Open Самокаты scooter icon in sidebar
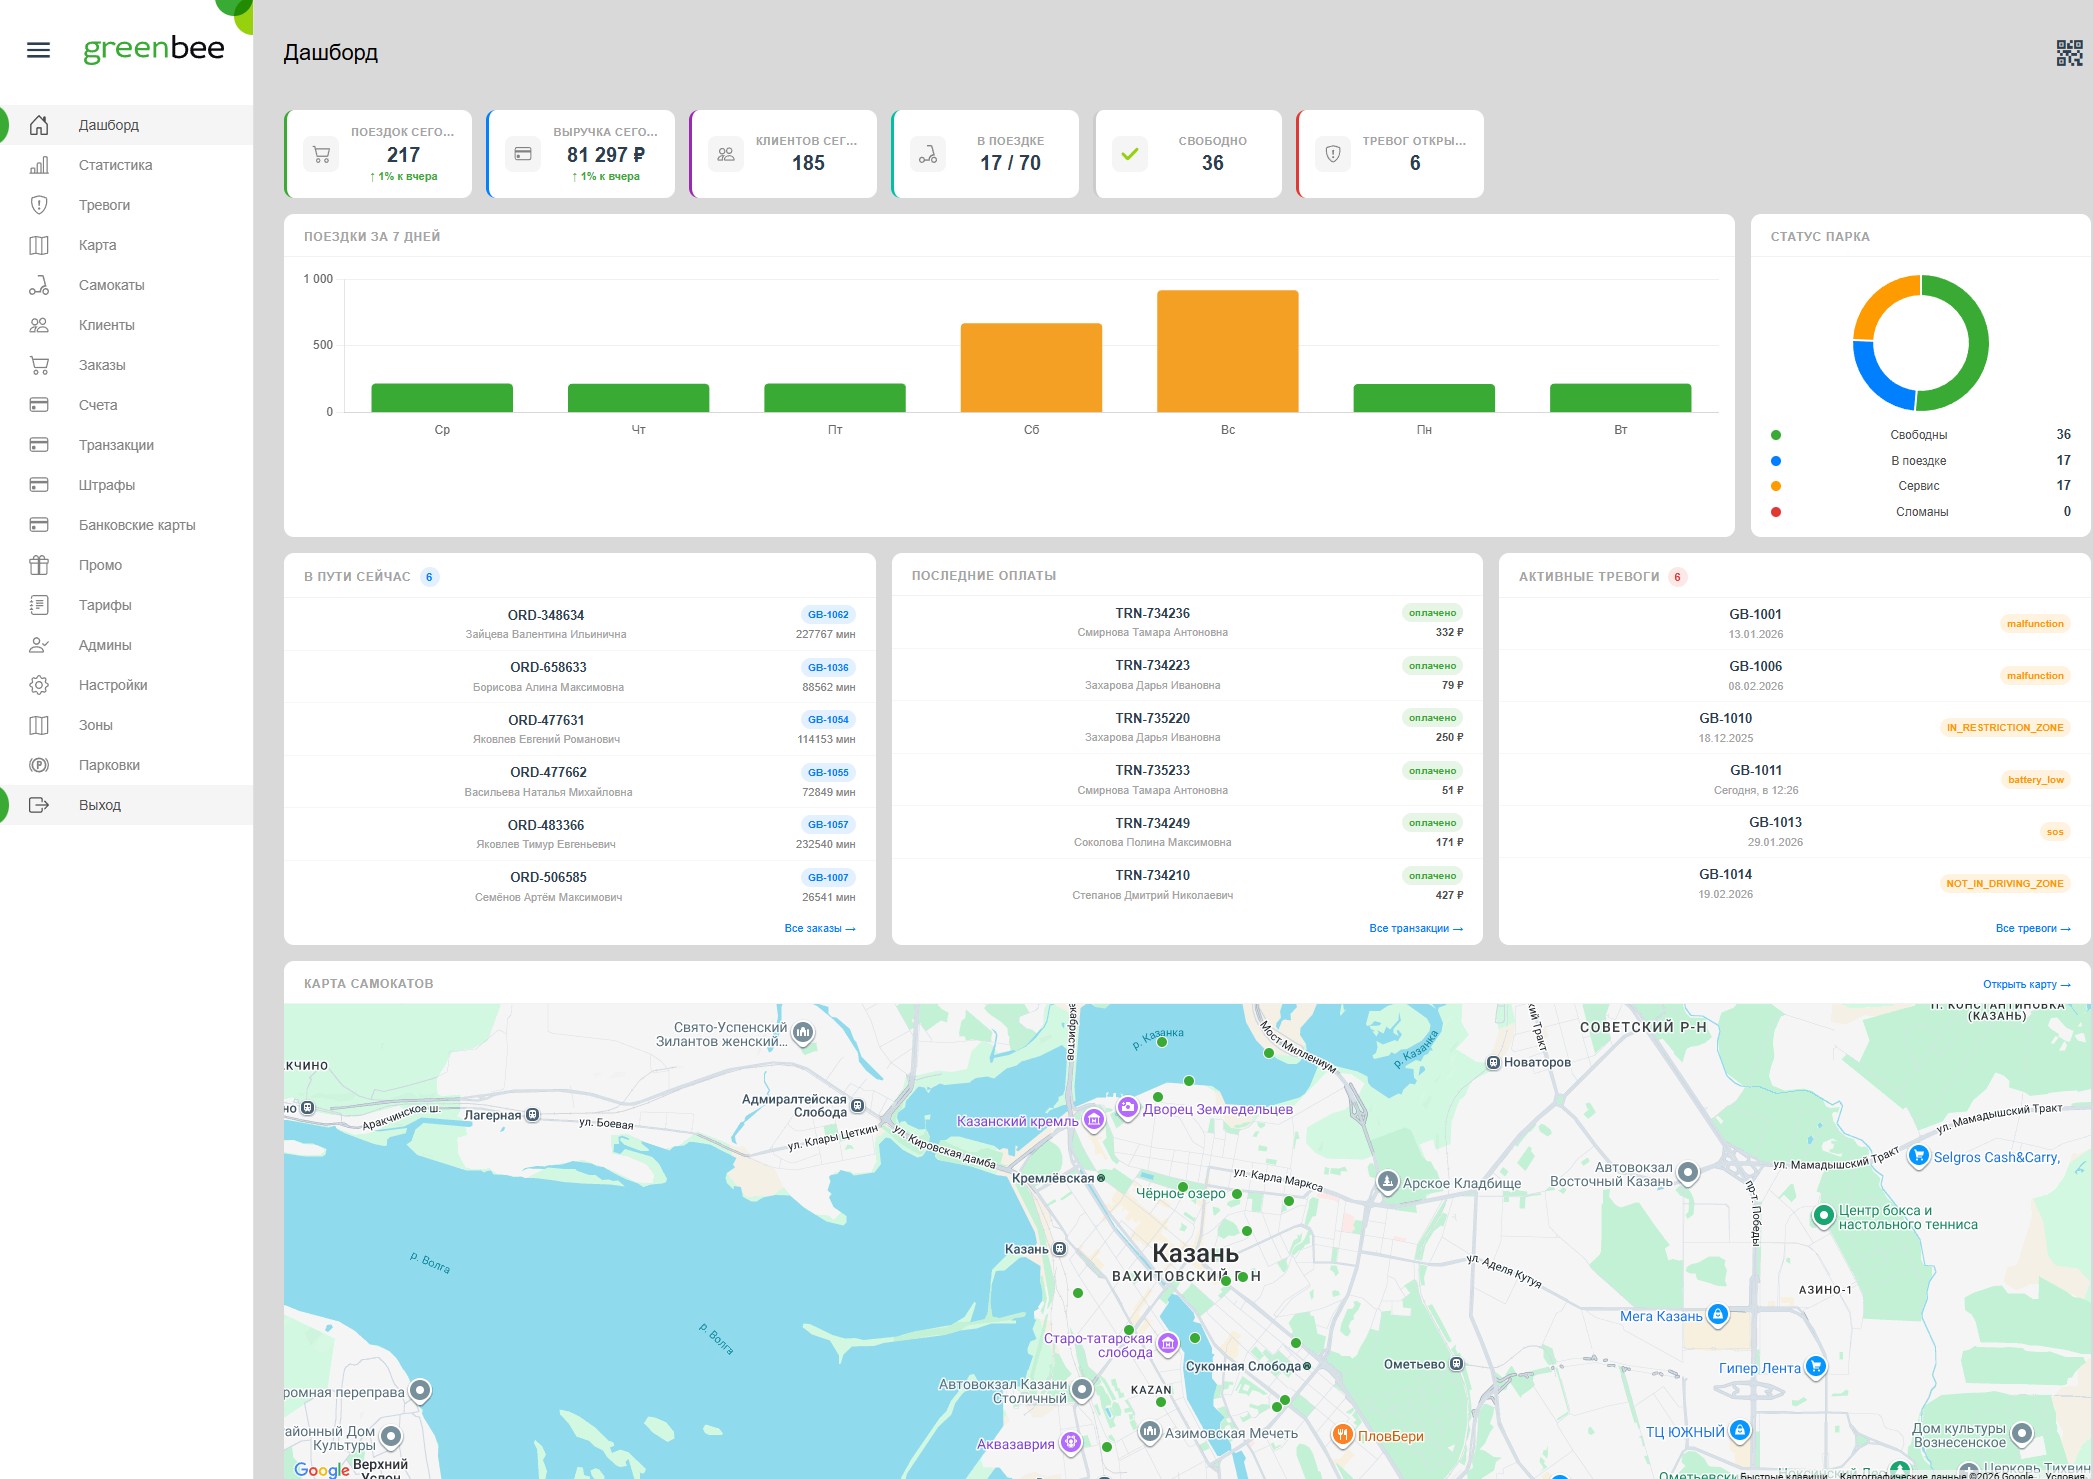The image size is (2093, 1479). click(39, 285)
